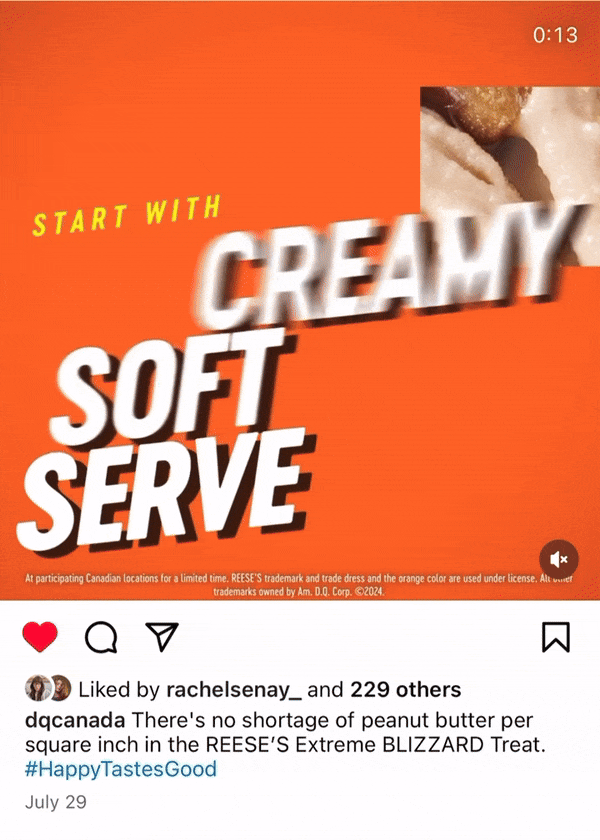Open the second liker's profile avatar
This screenshot has height=840, width=600.
[61, 688]
